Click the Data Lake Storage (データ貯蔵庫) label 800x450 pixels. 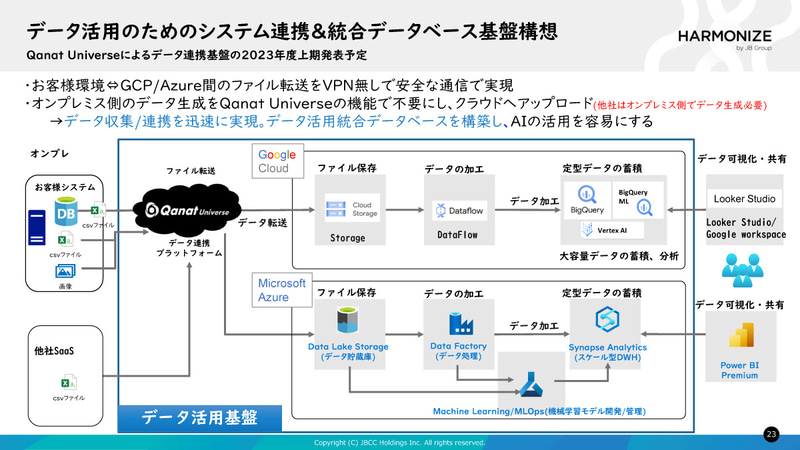pos(348,352)
